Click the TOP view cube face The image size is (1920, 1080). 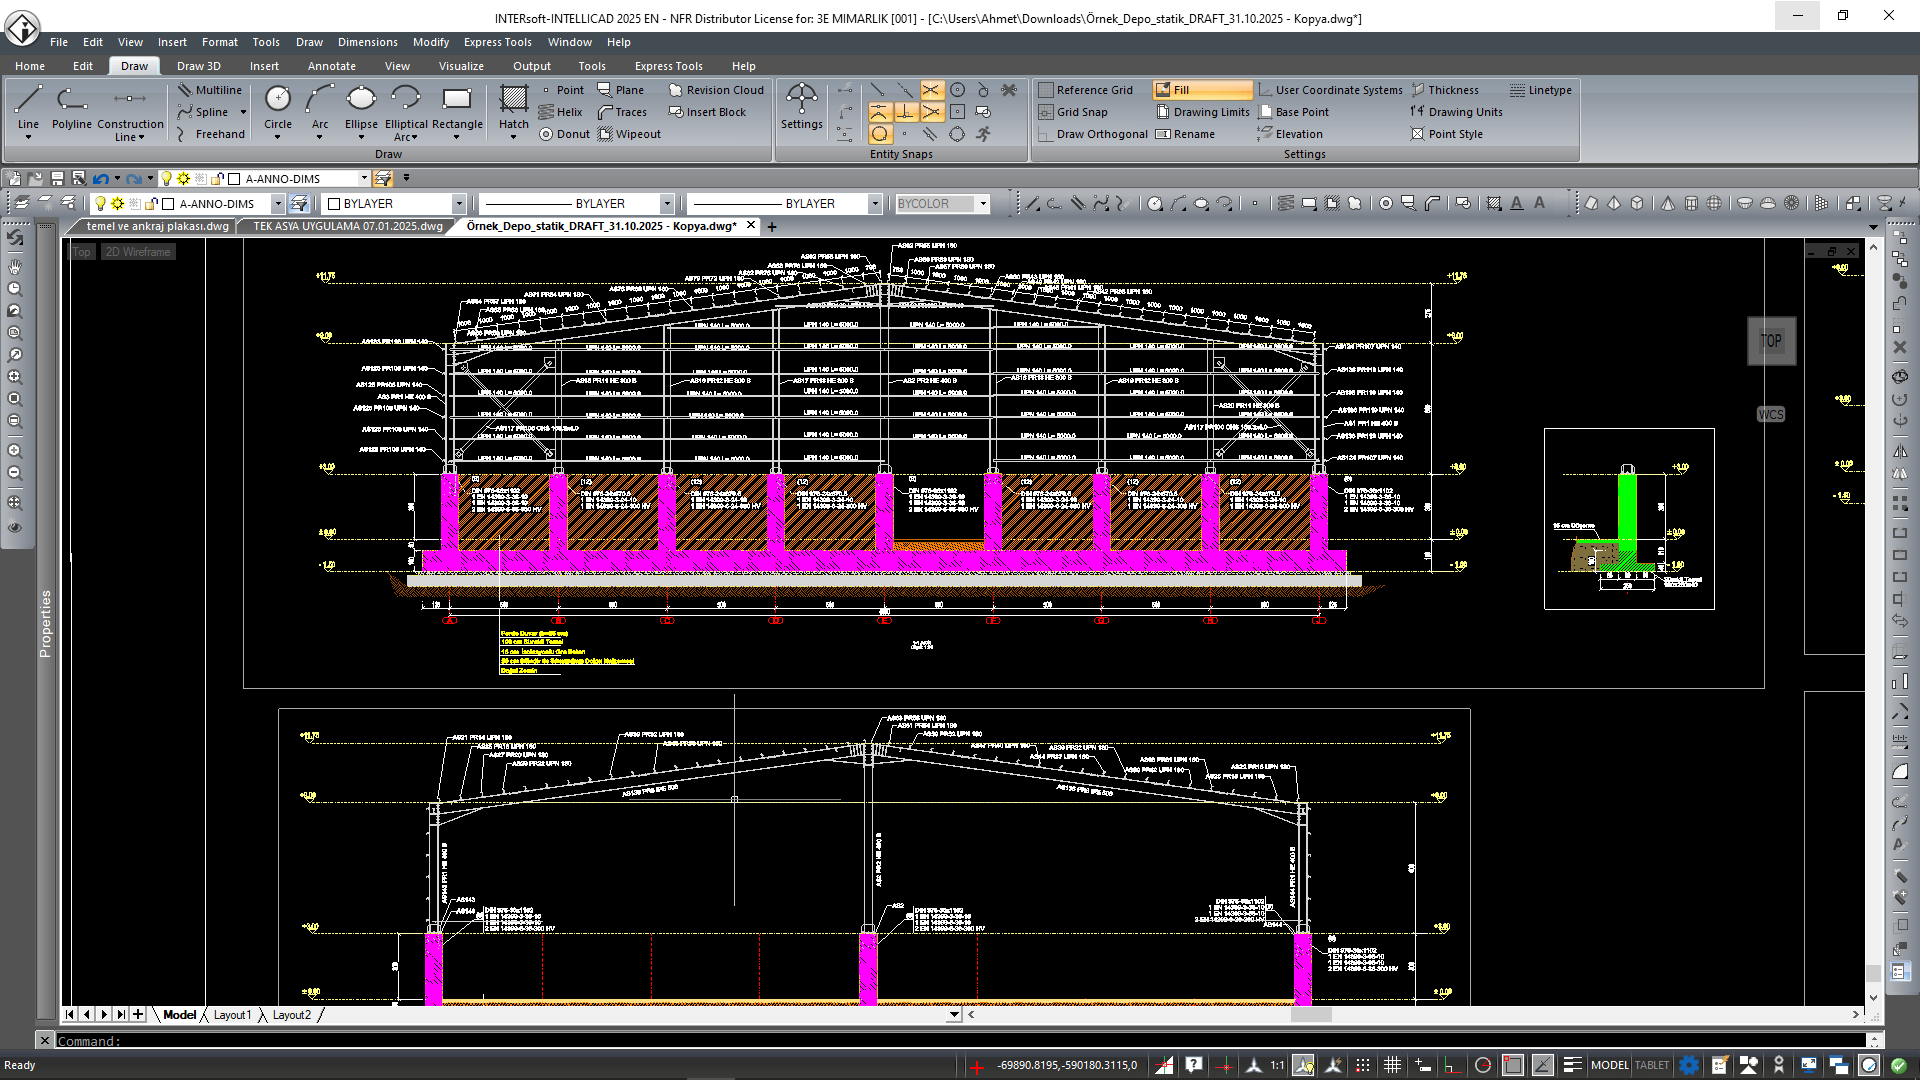pos(1770,341)
